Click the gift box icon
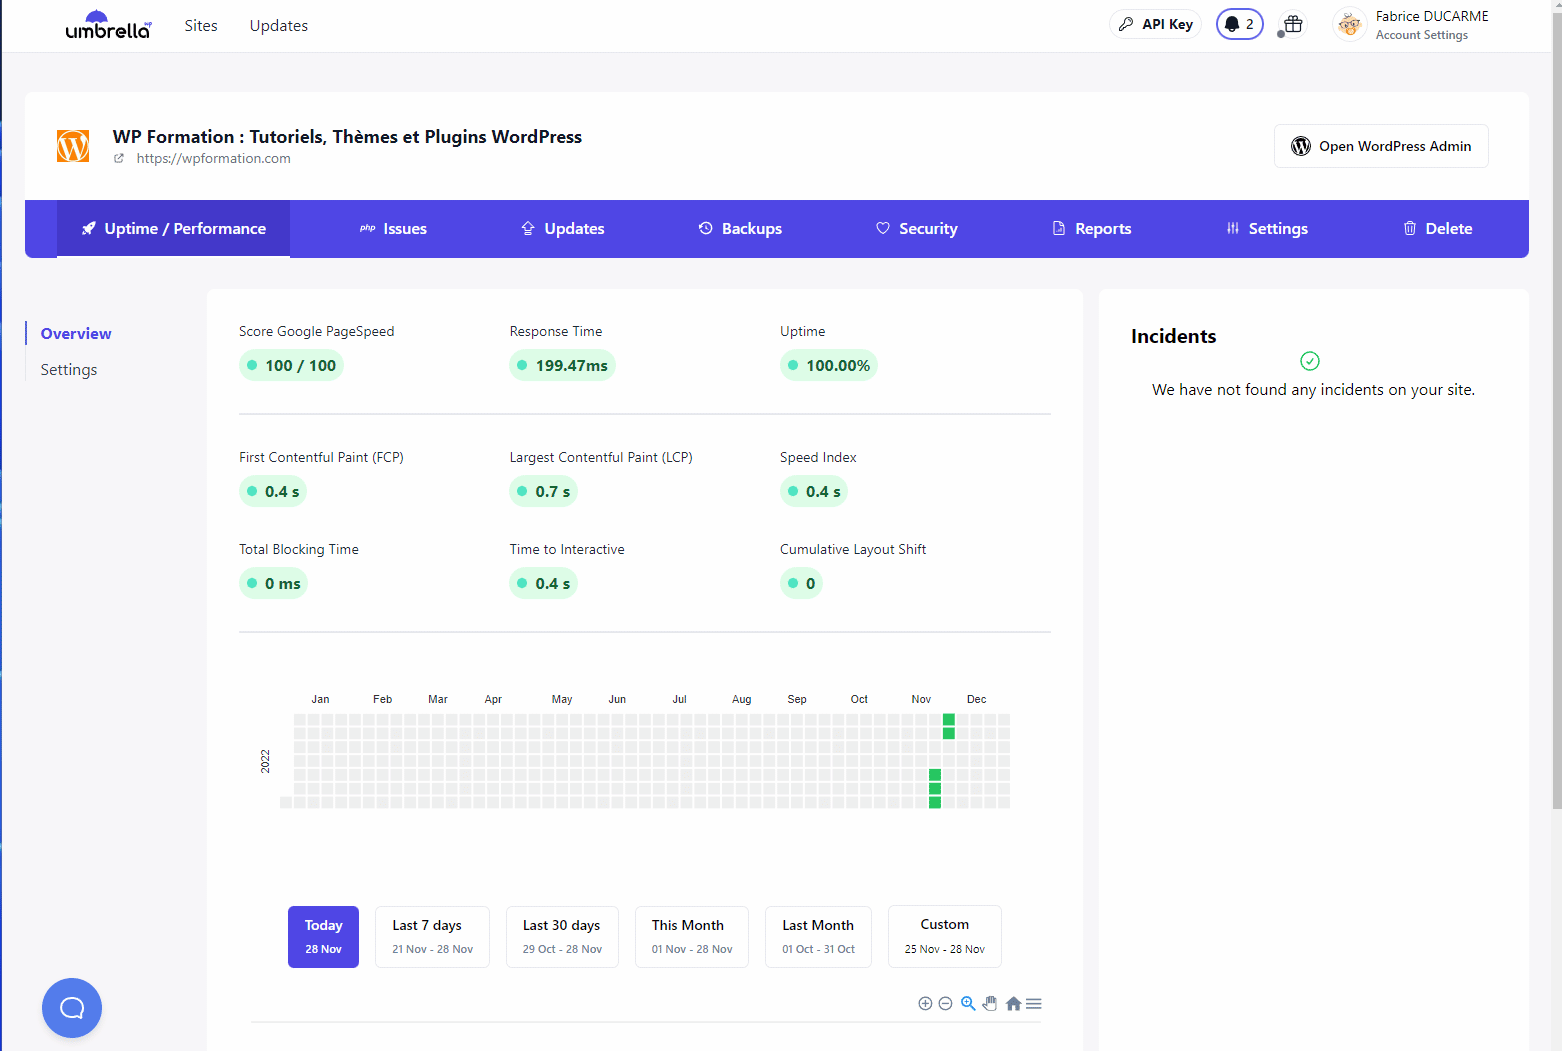Viewport: 1562px width, 1051px height. click(x=1293, y=24)
